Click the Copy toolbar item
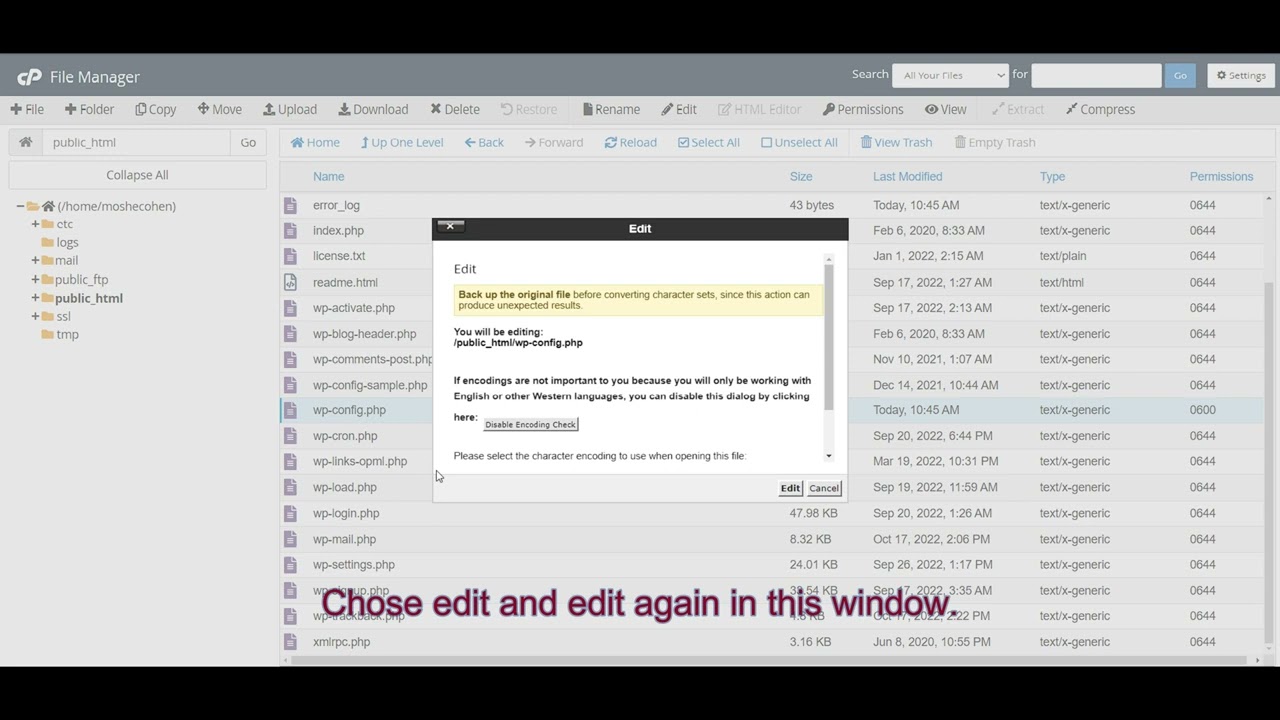 click(x=155, y=109)
